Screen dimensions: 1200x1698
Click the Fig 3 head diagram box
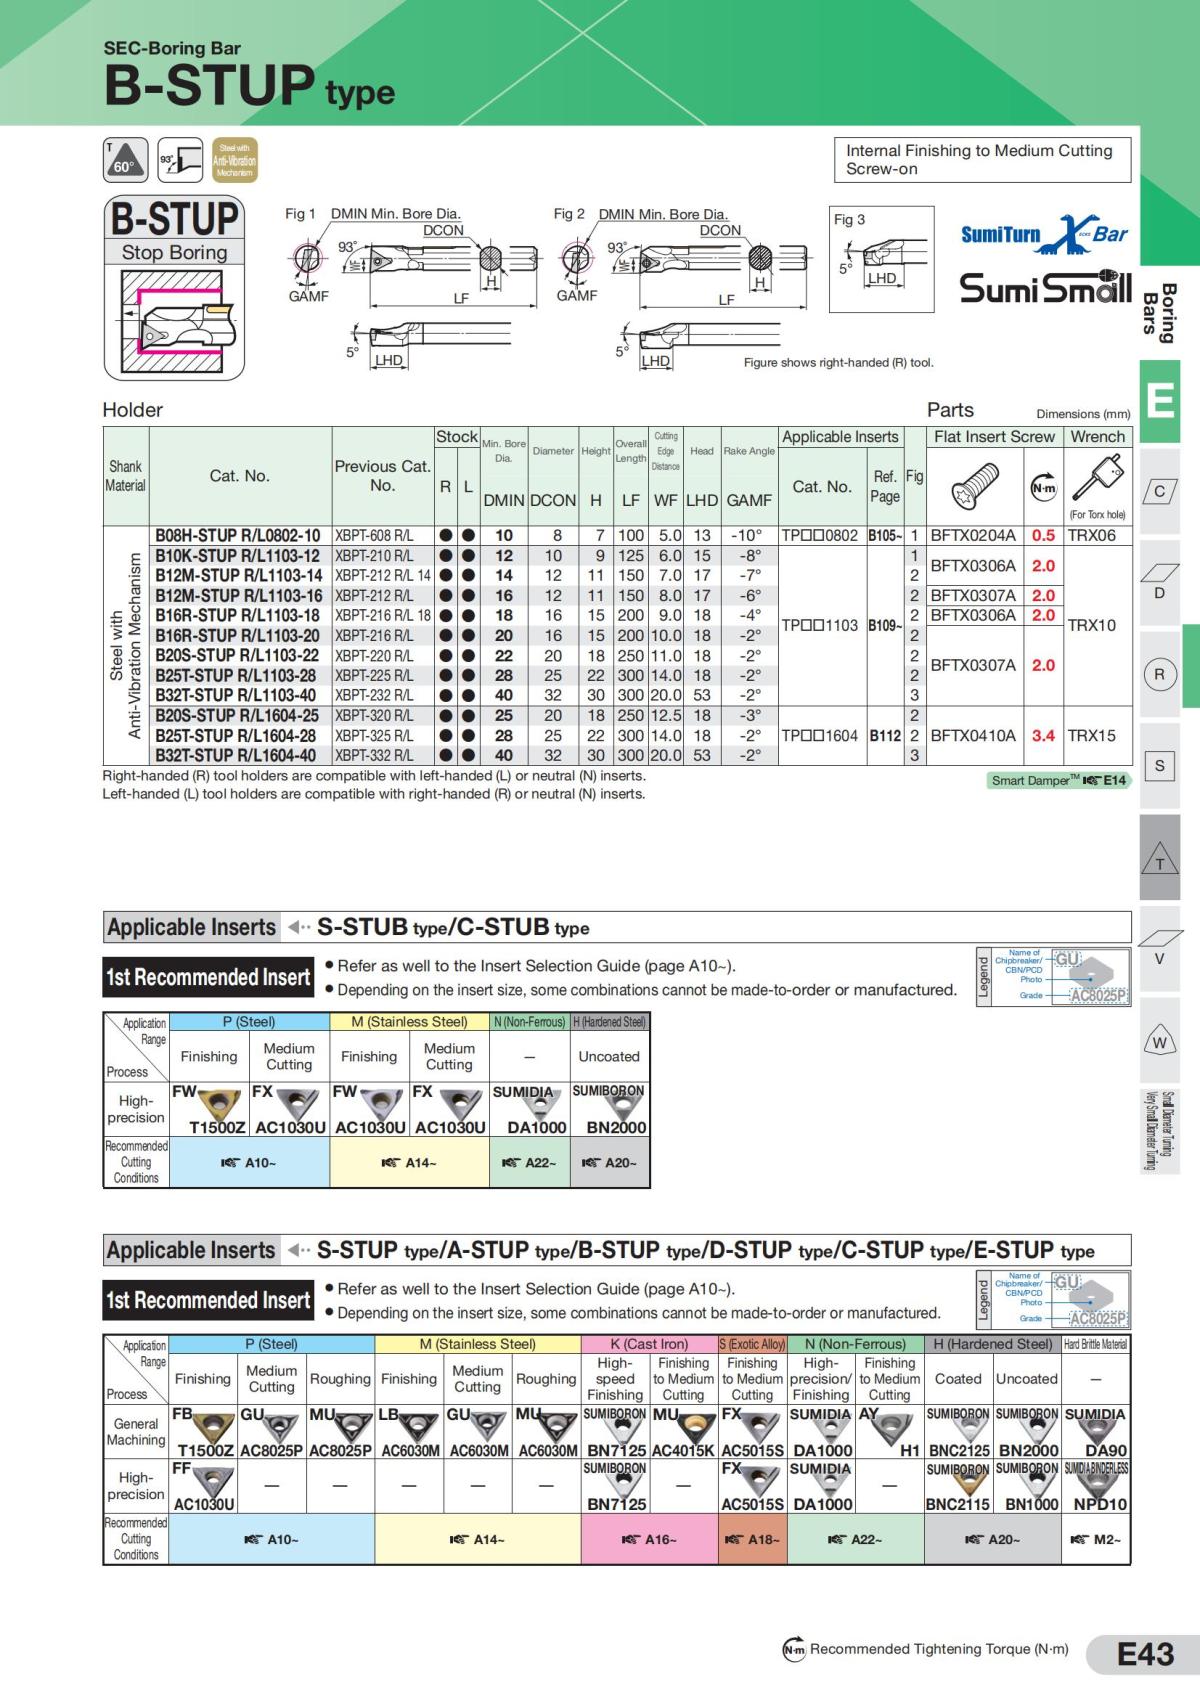(x=881, y=258)
